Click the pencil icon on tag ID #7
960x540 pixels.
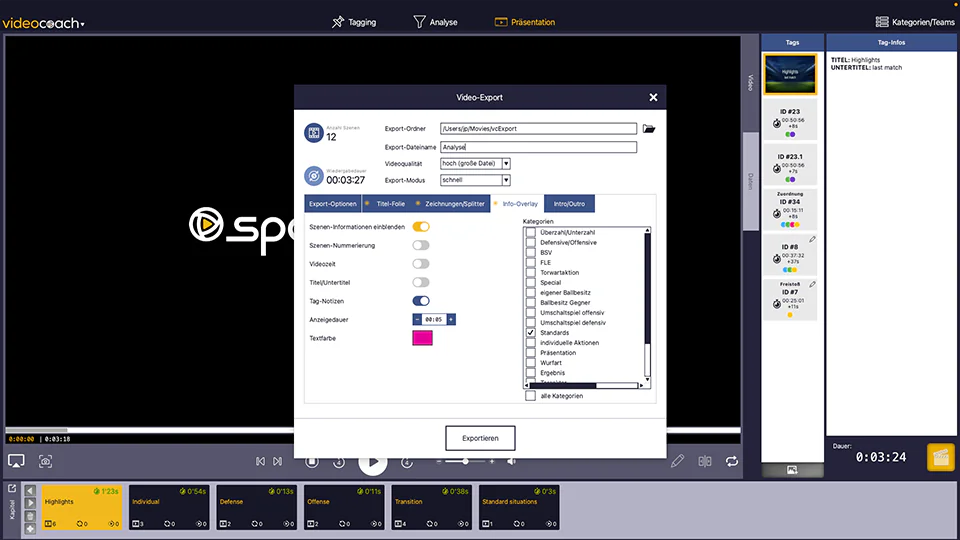[x=812, y=284]
